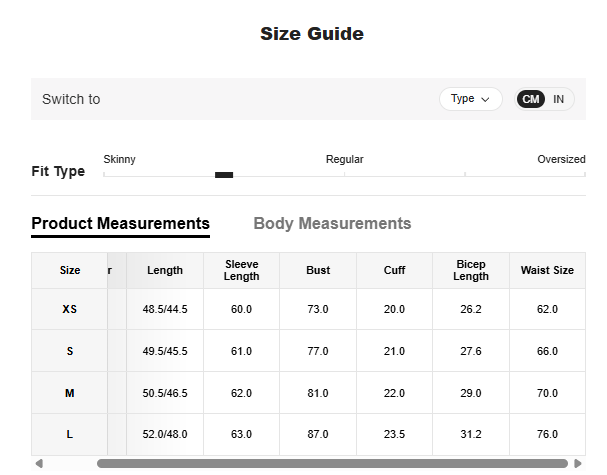Viewport: 607px width, 475px height.
Task: Click the Cuff column header
Action: pos(395,270)
